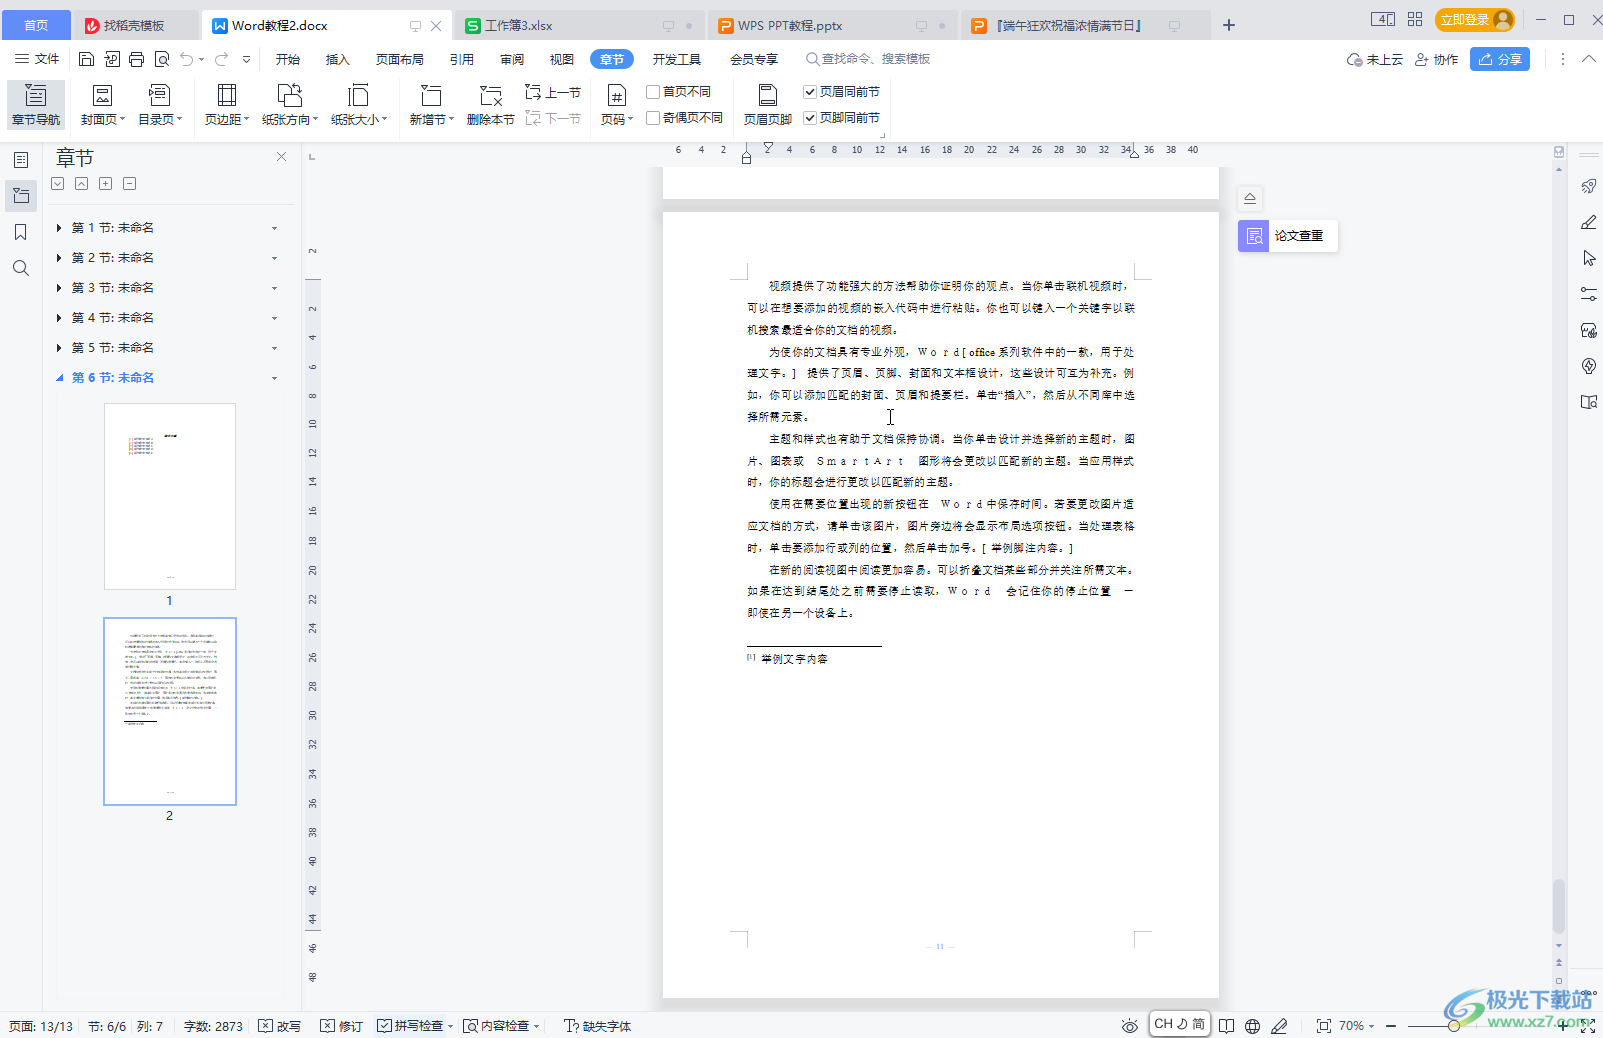
Task: Click the save document icon
Action: pyautogui.click(x=86, y=59)
